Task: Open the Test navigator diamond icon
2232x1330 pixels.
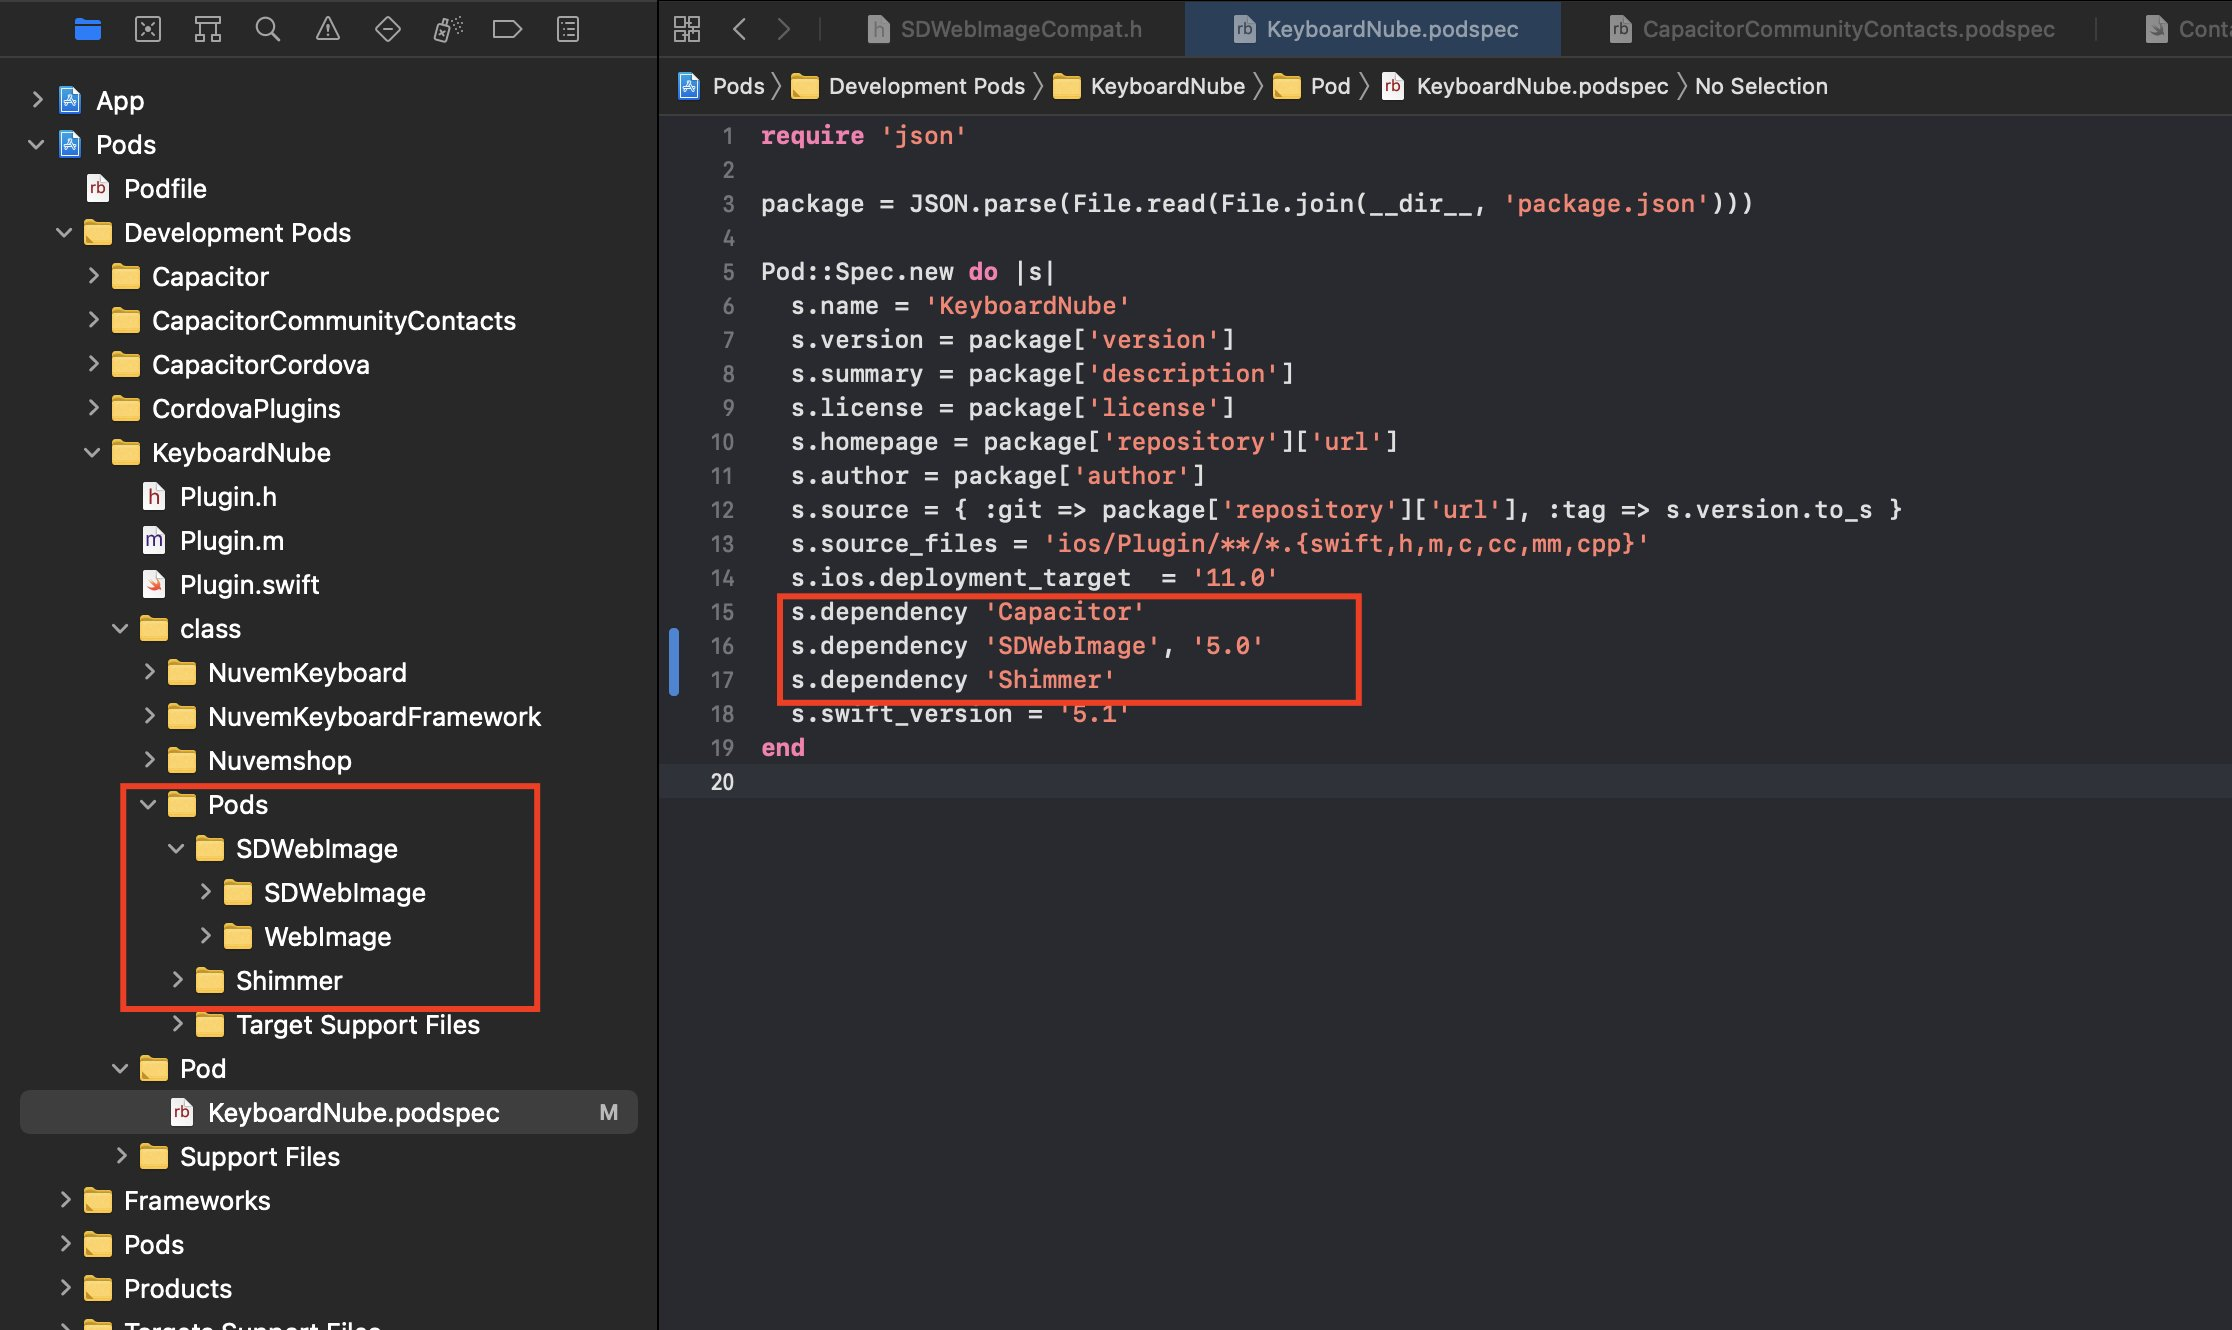Action: coord(387,29)
